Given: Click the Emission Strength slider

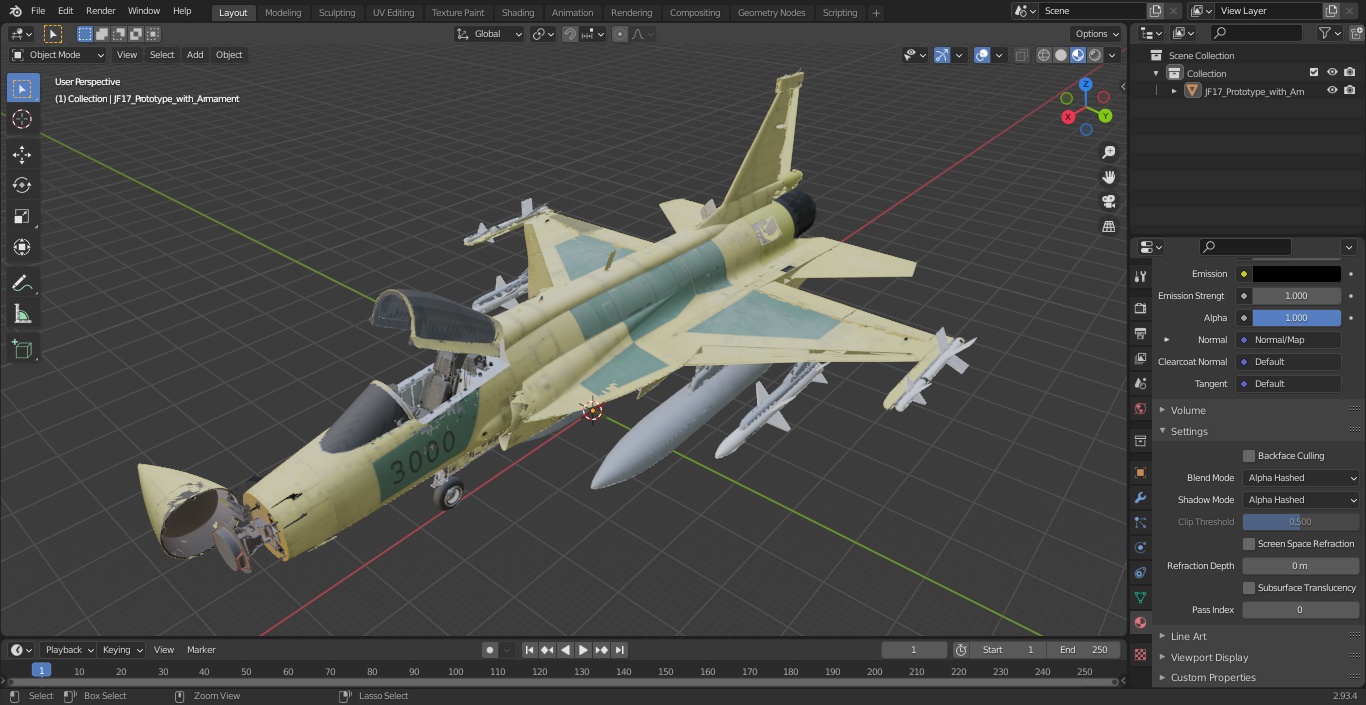Looking at the screenshot, I should pos(1296,296).
